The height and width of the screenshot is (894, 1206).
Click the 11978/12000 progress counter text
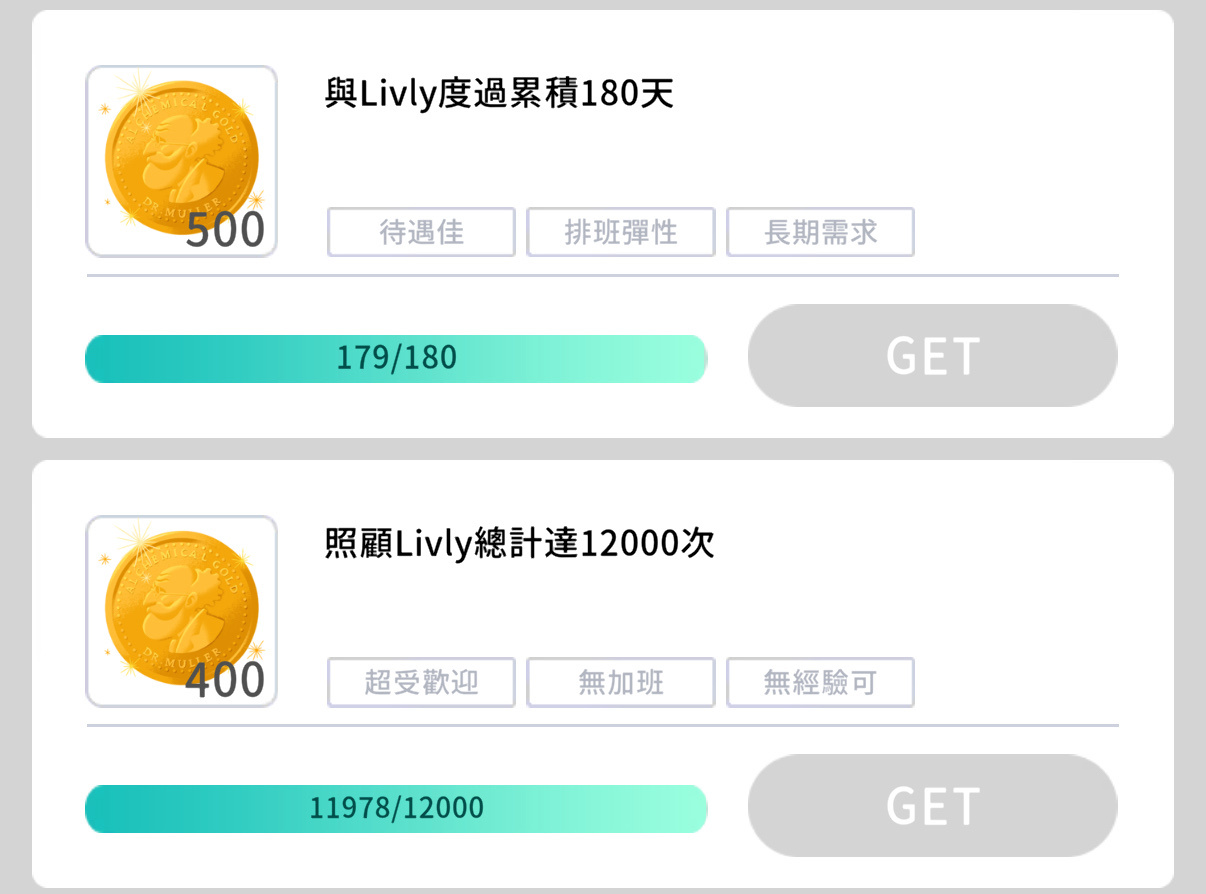tap(396, 808)
